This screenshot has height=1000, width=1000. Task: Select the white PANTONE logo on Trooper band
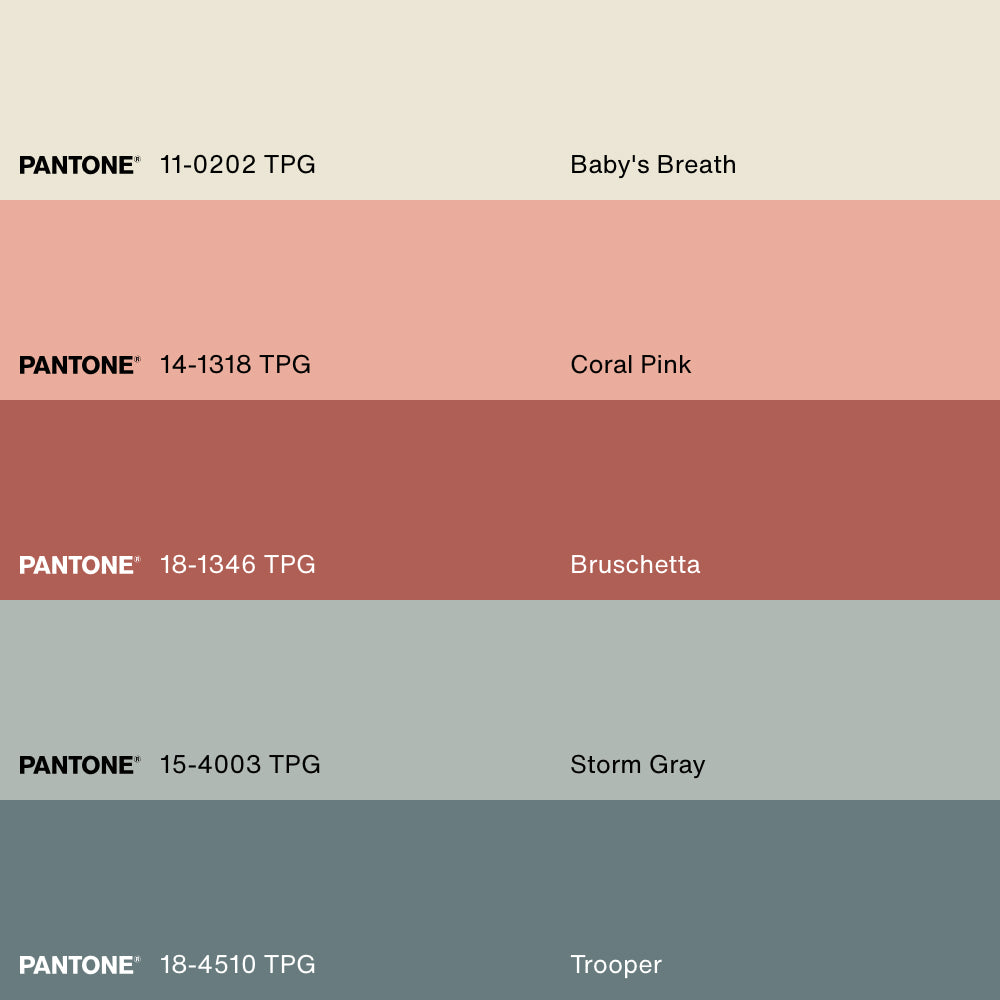click(79, 965)
